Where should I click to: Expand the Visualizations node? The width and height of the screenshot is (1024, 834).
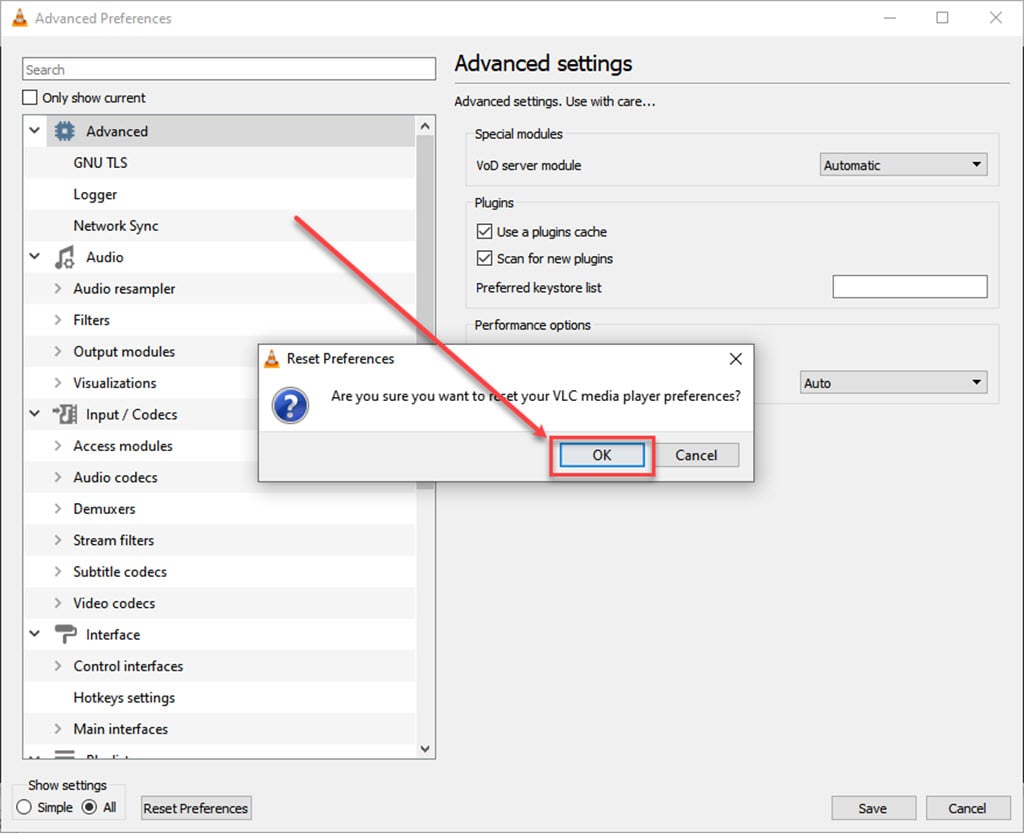point(58,383)
